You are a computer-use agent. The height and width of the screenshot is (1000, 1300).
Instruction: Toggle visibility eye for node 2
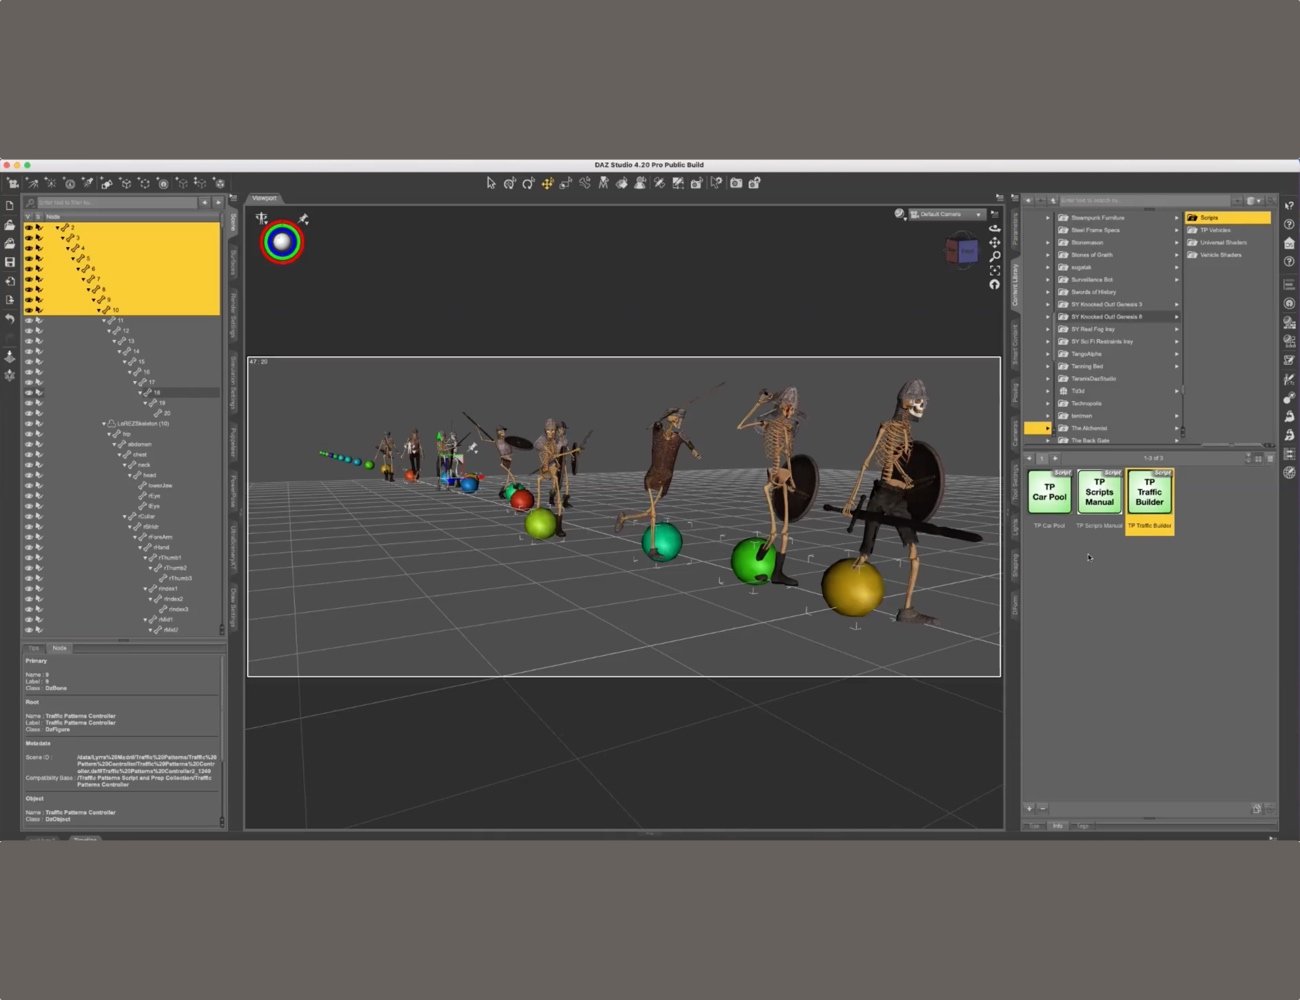pyautogui.click(x=28, y=227)
